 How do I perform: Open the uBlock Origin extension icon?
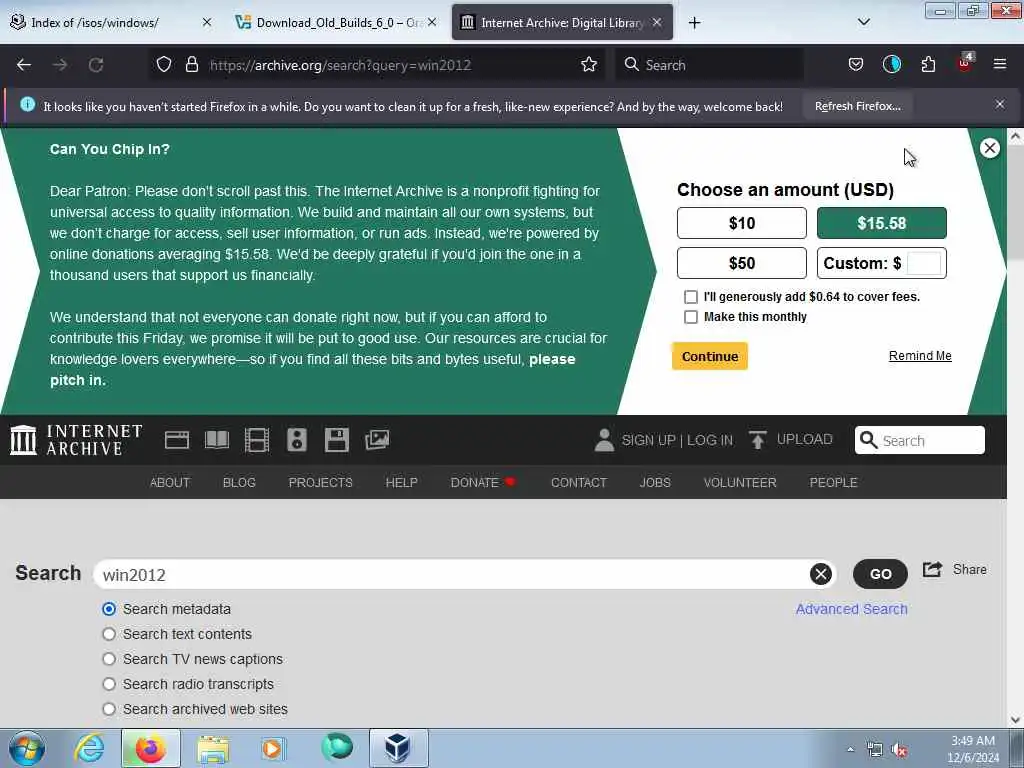pos(965,63)
